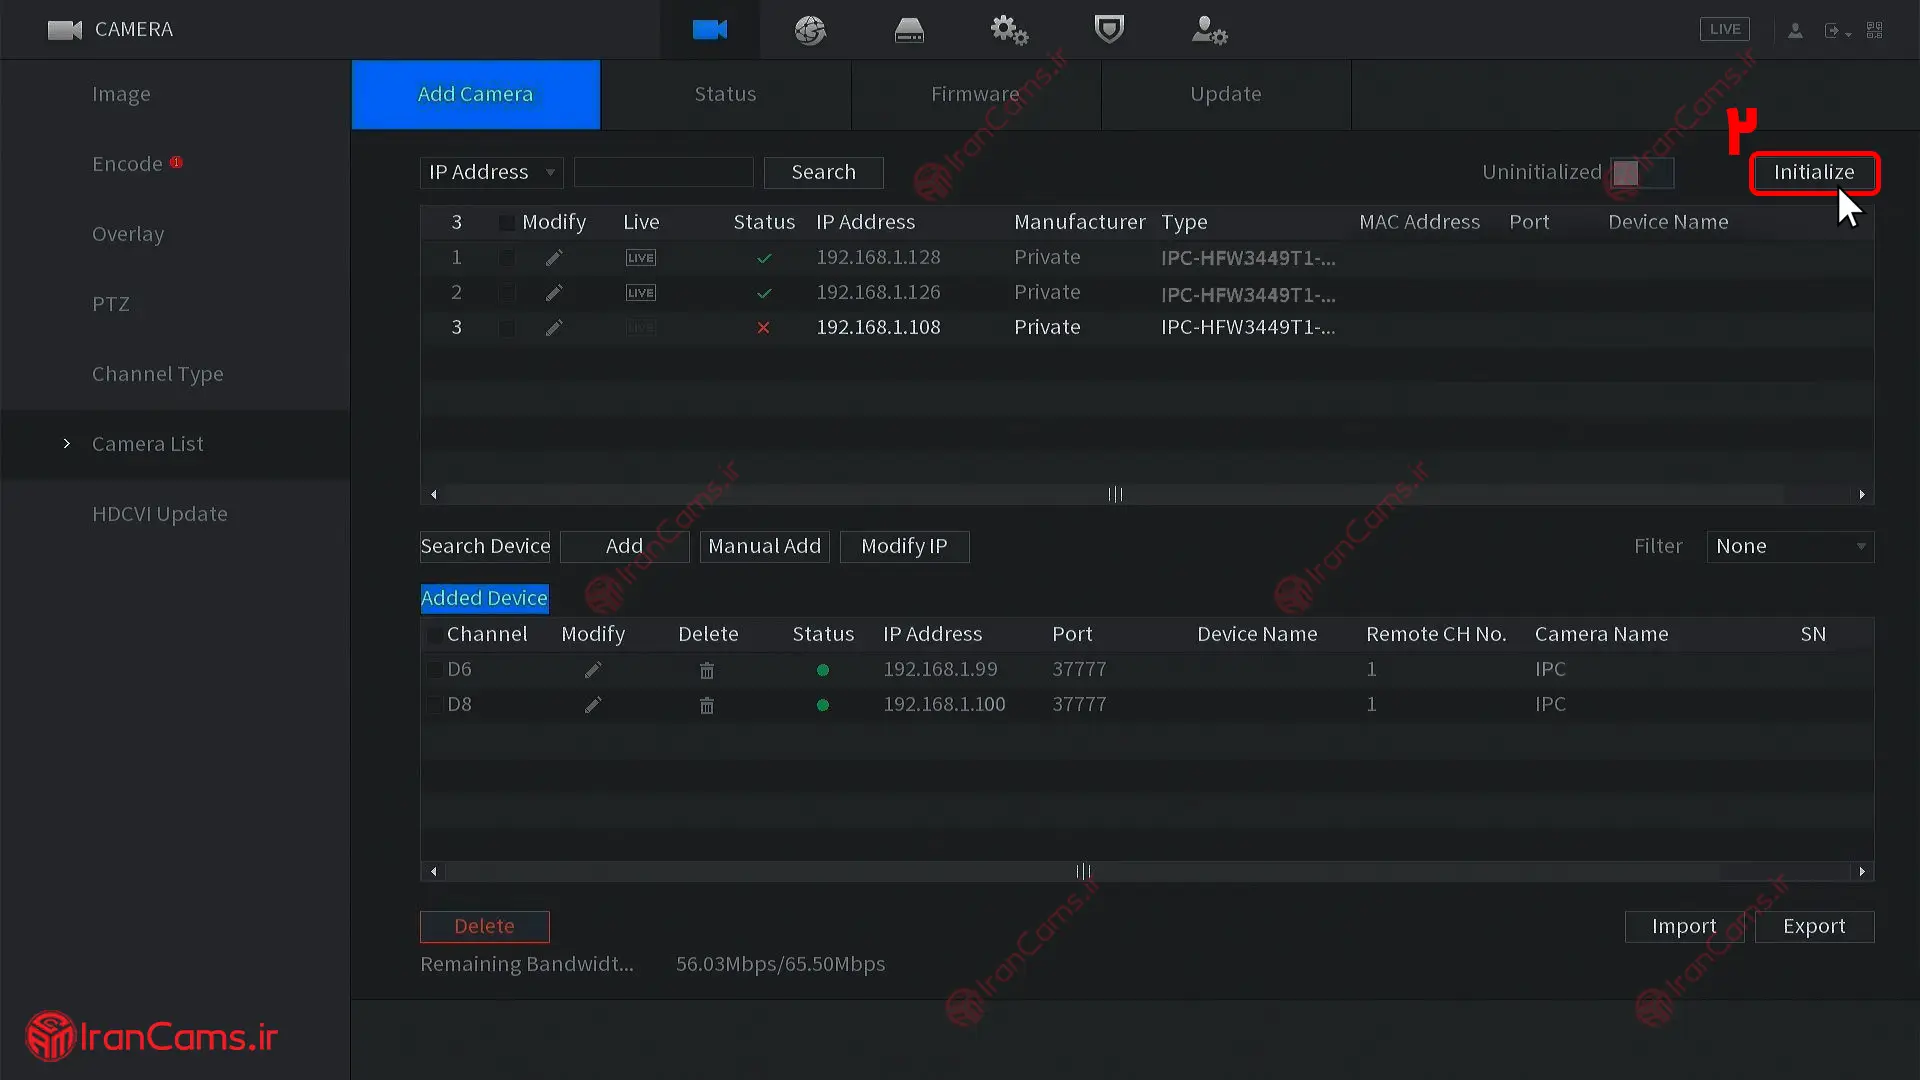
Task: Switch to the Status tab
Action: tap(726, 94)
